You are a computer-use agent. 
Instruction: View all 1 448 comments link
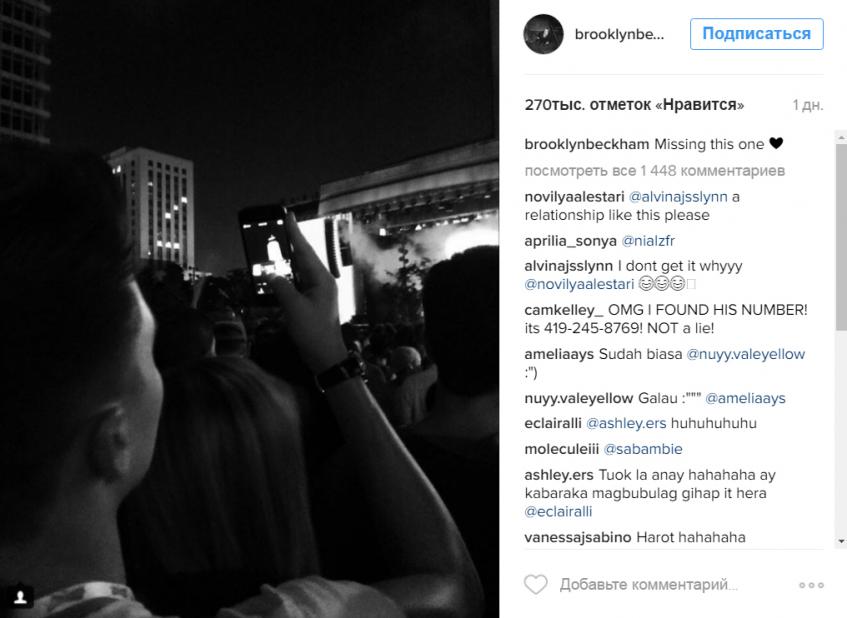click(x=654, y=171)
